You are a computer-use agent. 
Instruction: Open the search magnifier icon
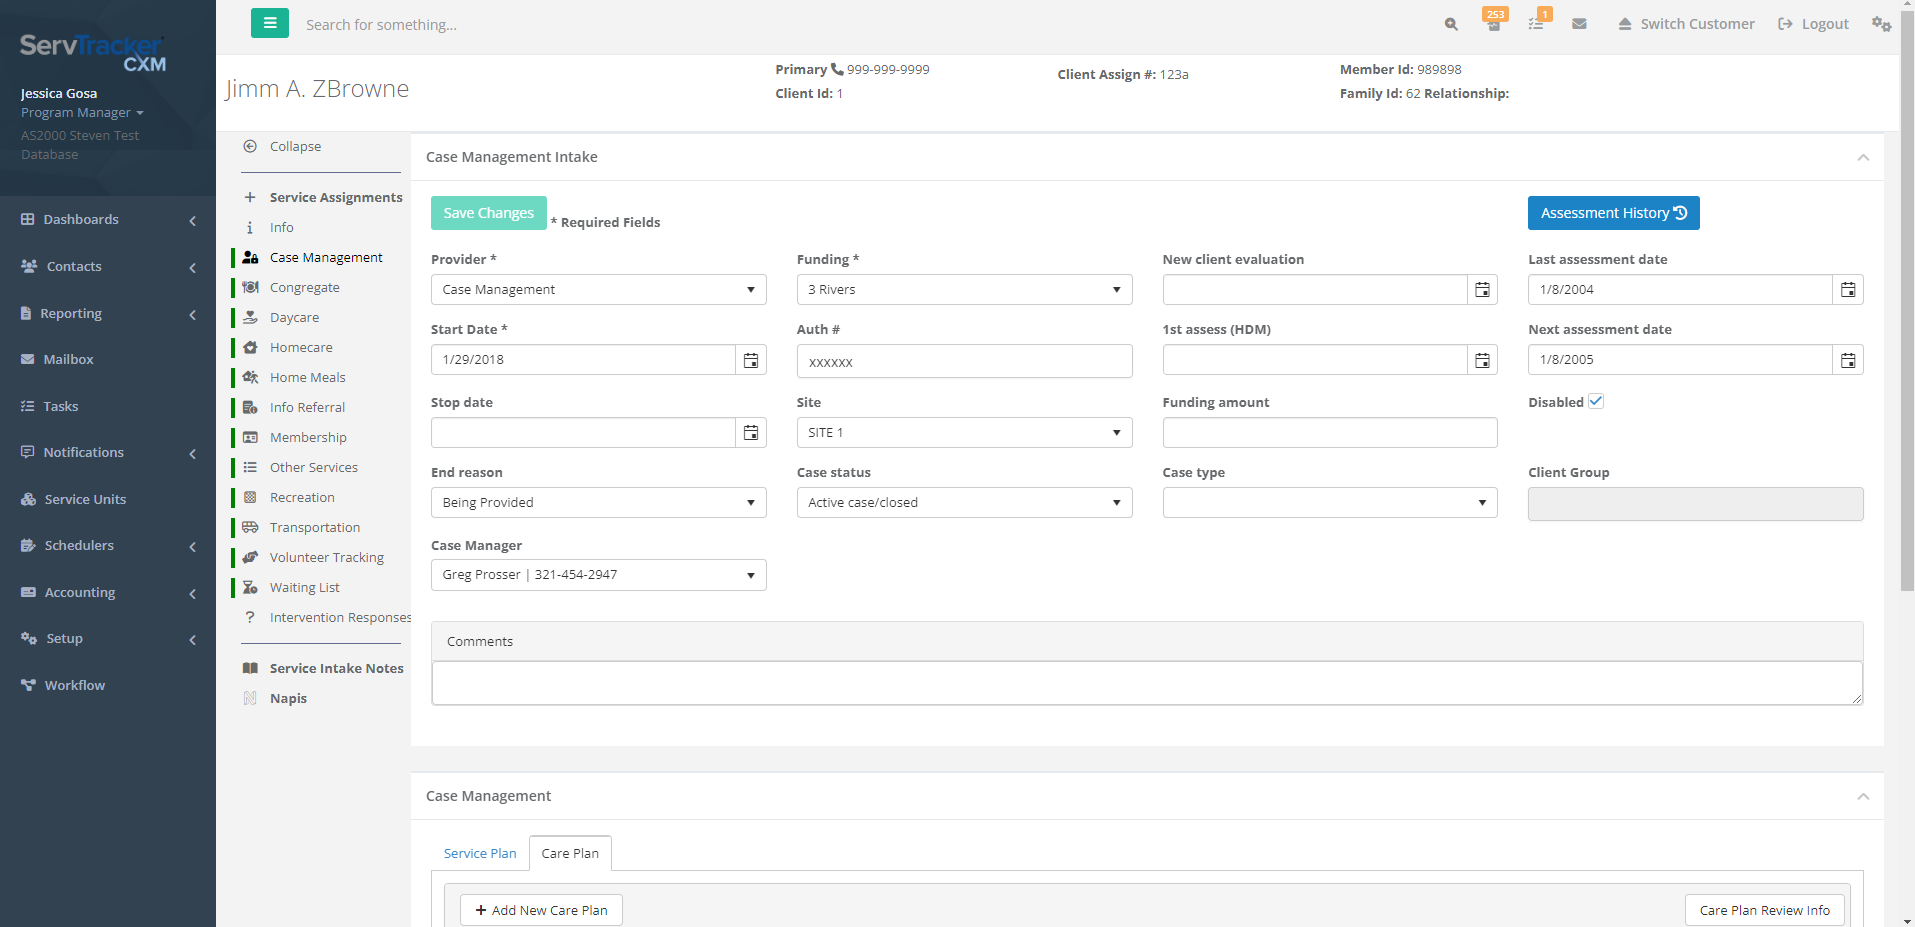click(x=1449, y=24)
